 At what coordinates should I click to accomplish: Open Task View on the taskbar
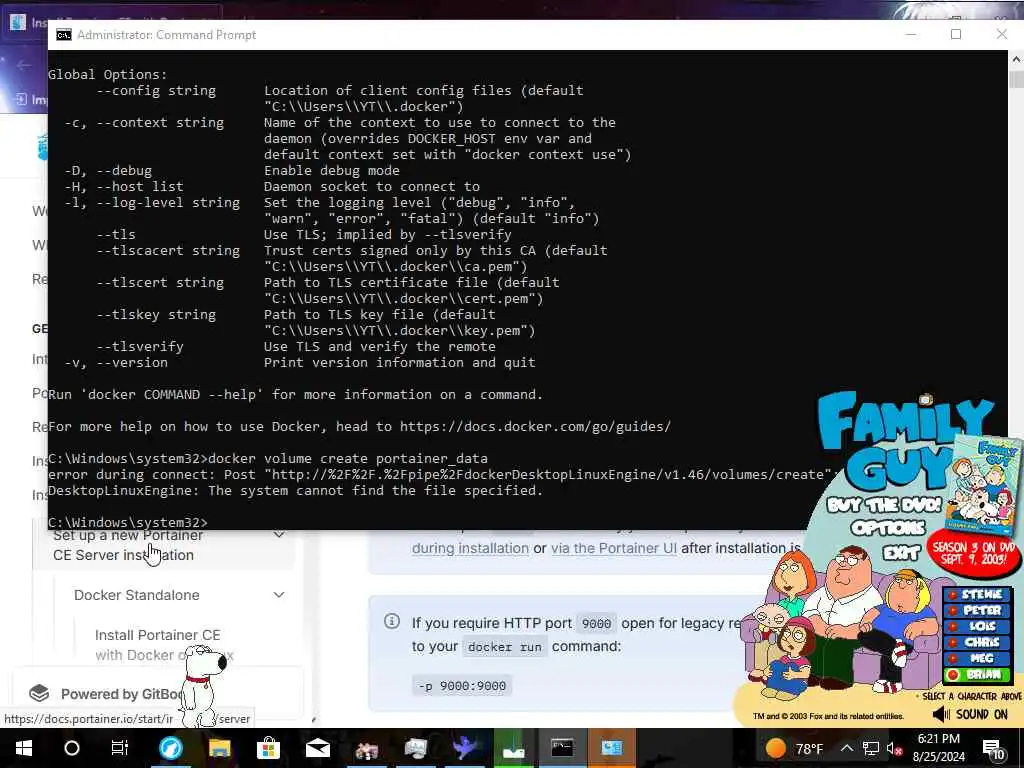(x=120, y=748)
